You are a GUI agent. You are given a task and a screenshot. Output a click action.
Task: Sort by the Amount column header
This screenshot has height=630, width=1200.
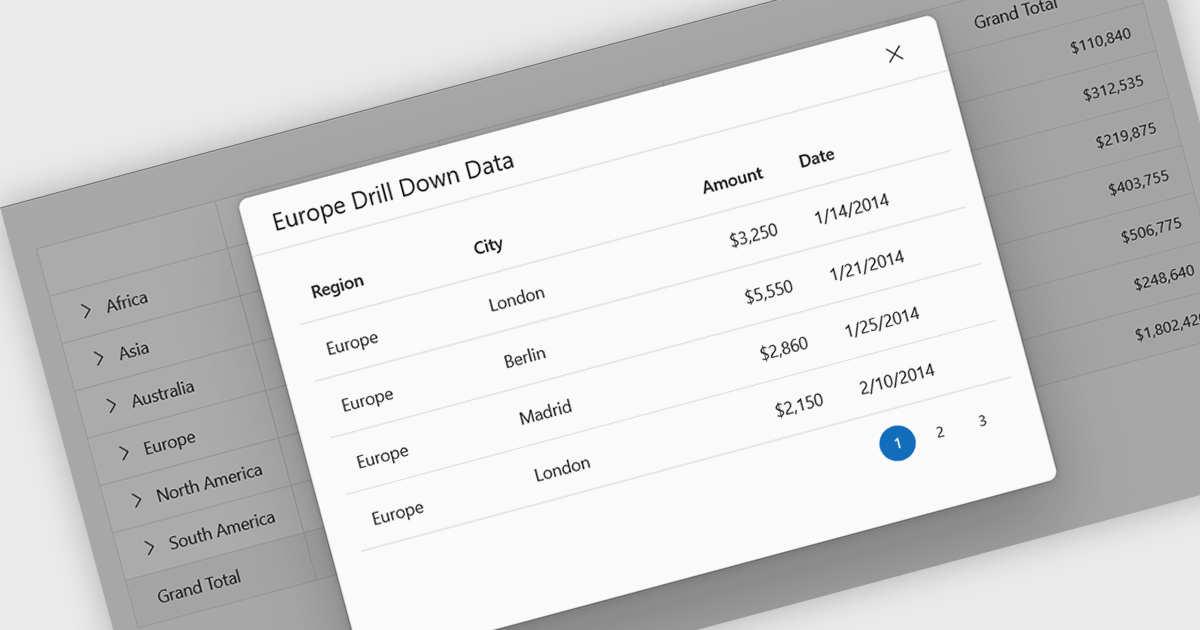pos(732,181)
